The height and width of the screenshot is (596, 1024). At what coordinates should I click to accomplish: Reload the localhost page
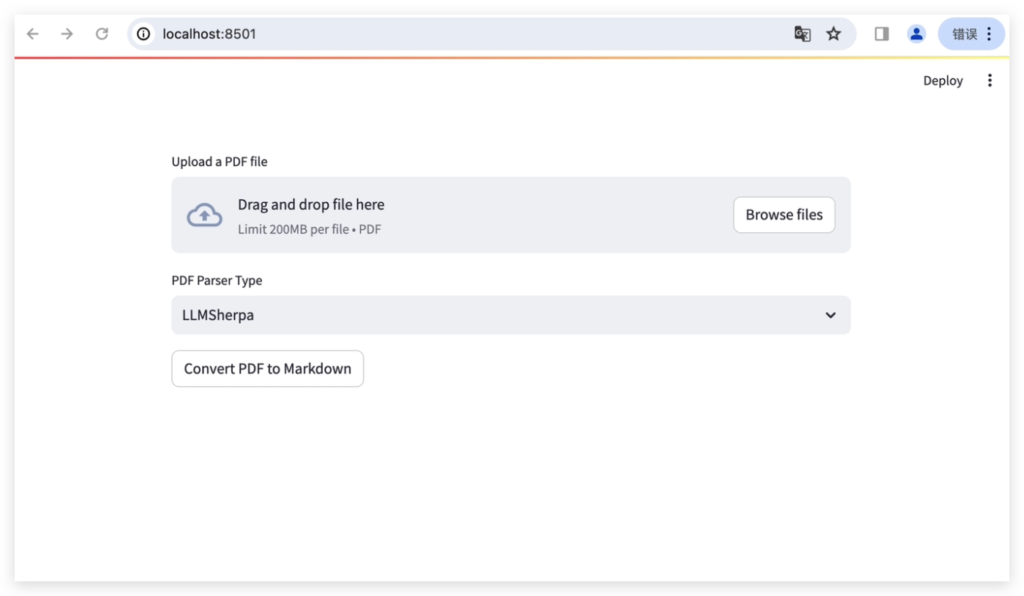coord(102,34)
